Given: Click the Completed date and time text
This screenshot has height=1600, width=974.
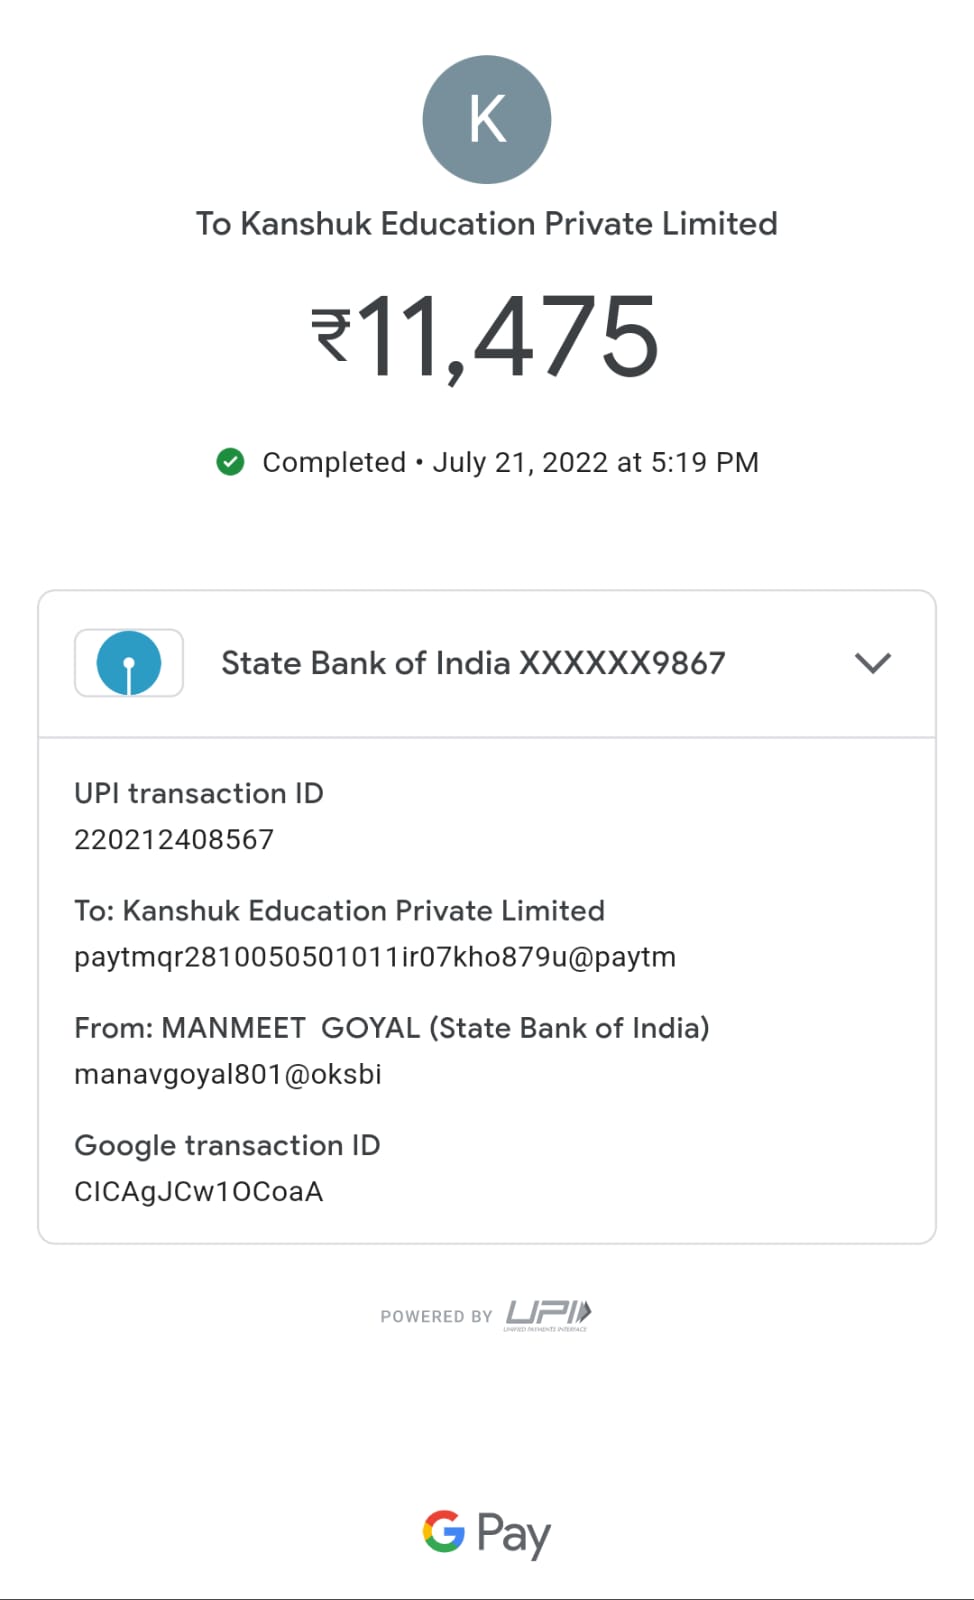Looking at the screenshot, I should point(510,462).
